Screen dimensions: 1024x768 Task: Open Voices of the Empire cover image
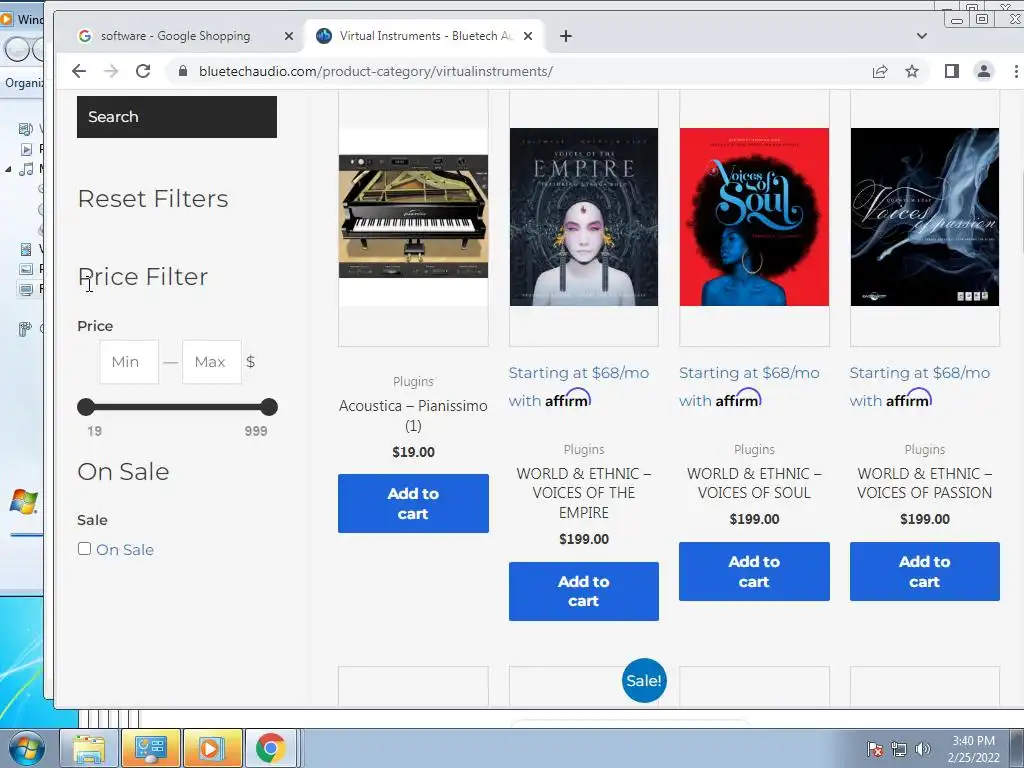584,216
